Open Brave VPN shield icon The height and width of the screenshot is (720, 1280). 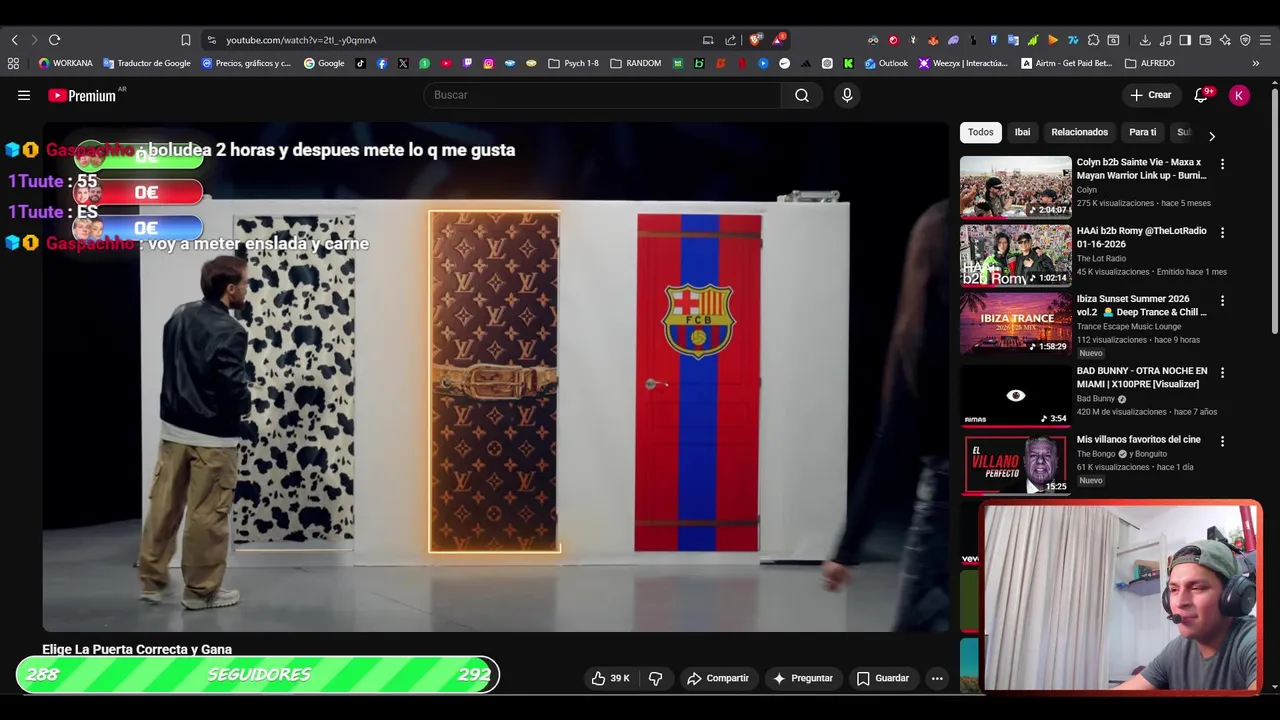coord(1245,40)
